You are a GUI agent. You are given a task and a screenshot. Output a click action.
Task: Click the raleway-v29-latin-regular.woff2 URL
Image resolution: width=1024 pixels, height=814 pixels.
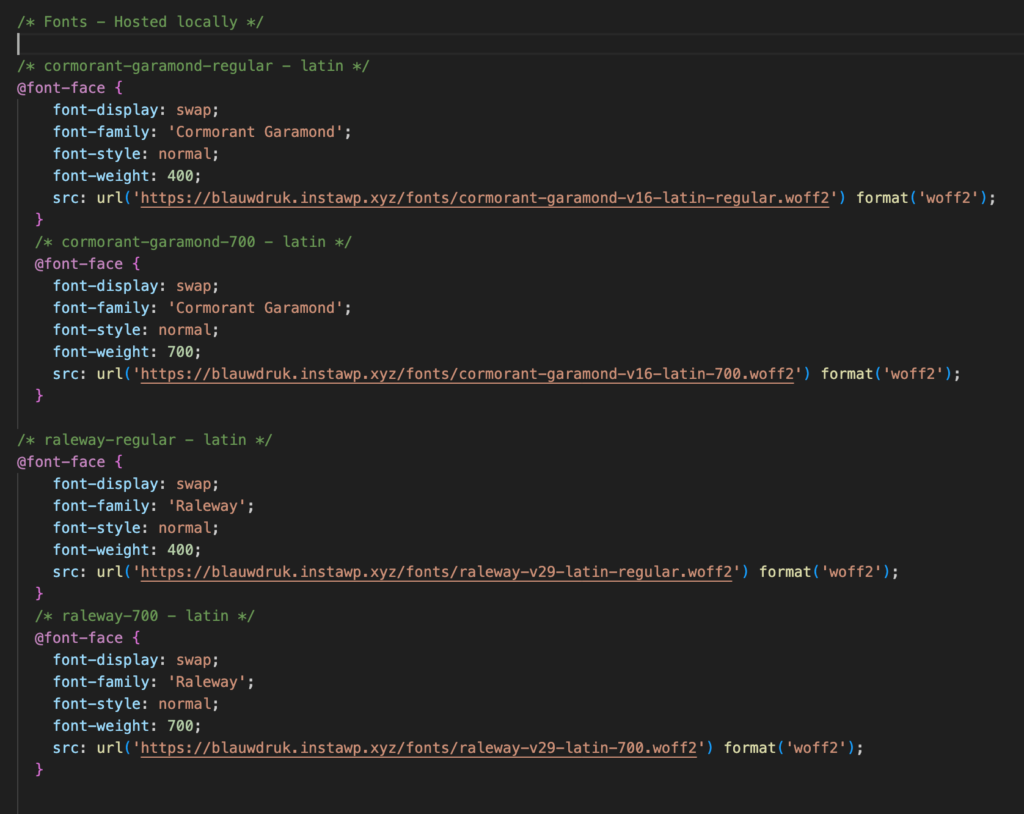point(438,572)
